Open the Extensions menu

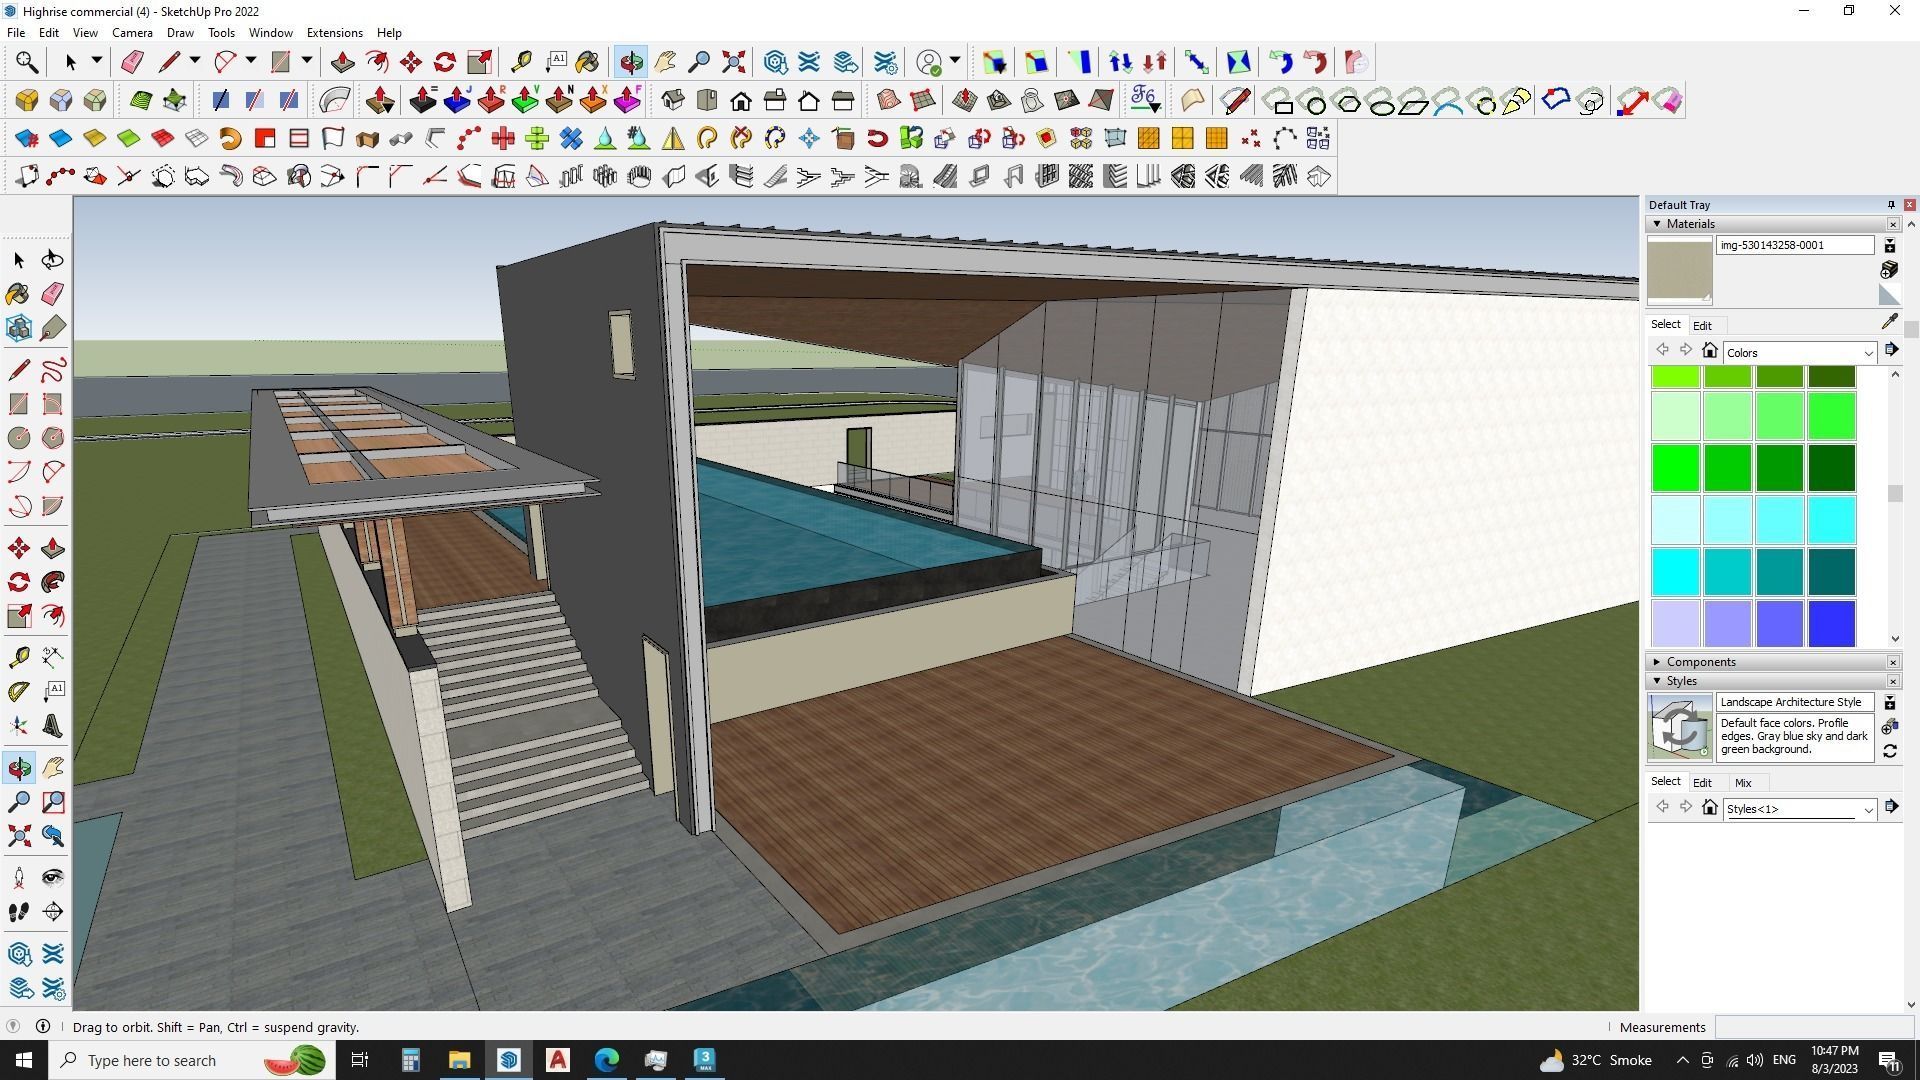pos(334,33)
